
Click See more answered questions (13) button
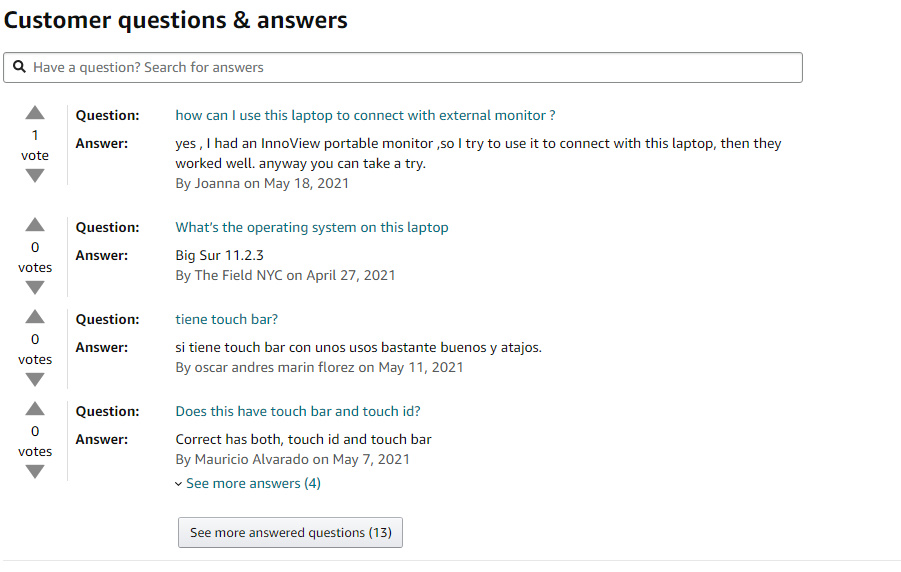pos(290,532)
